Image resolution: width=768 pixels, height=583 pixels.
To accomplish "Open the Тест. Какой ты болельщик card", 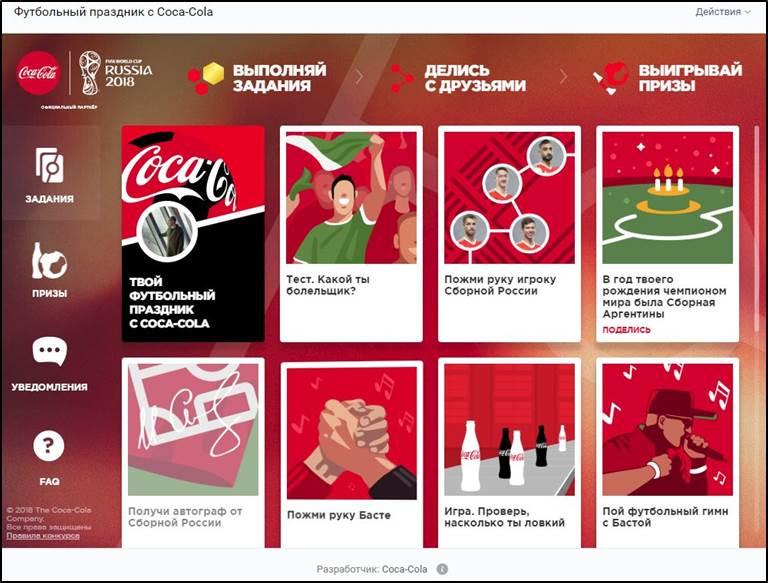I will pyautogui.click(x=351, y=234).
